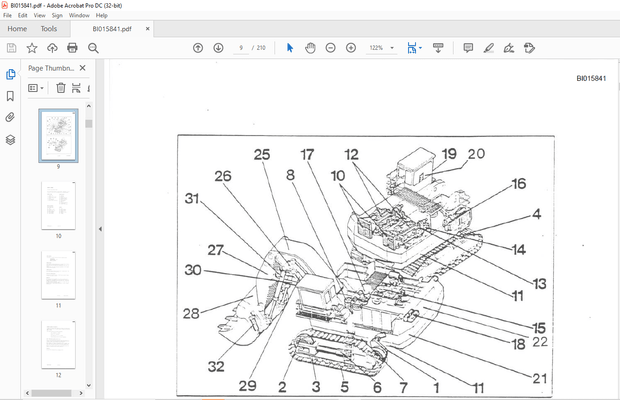Close the BI015841.pdf tab
The height and width of the screenshot is (400, 620).
tap(147, 29)
